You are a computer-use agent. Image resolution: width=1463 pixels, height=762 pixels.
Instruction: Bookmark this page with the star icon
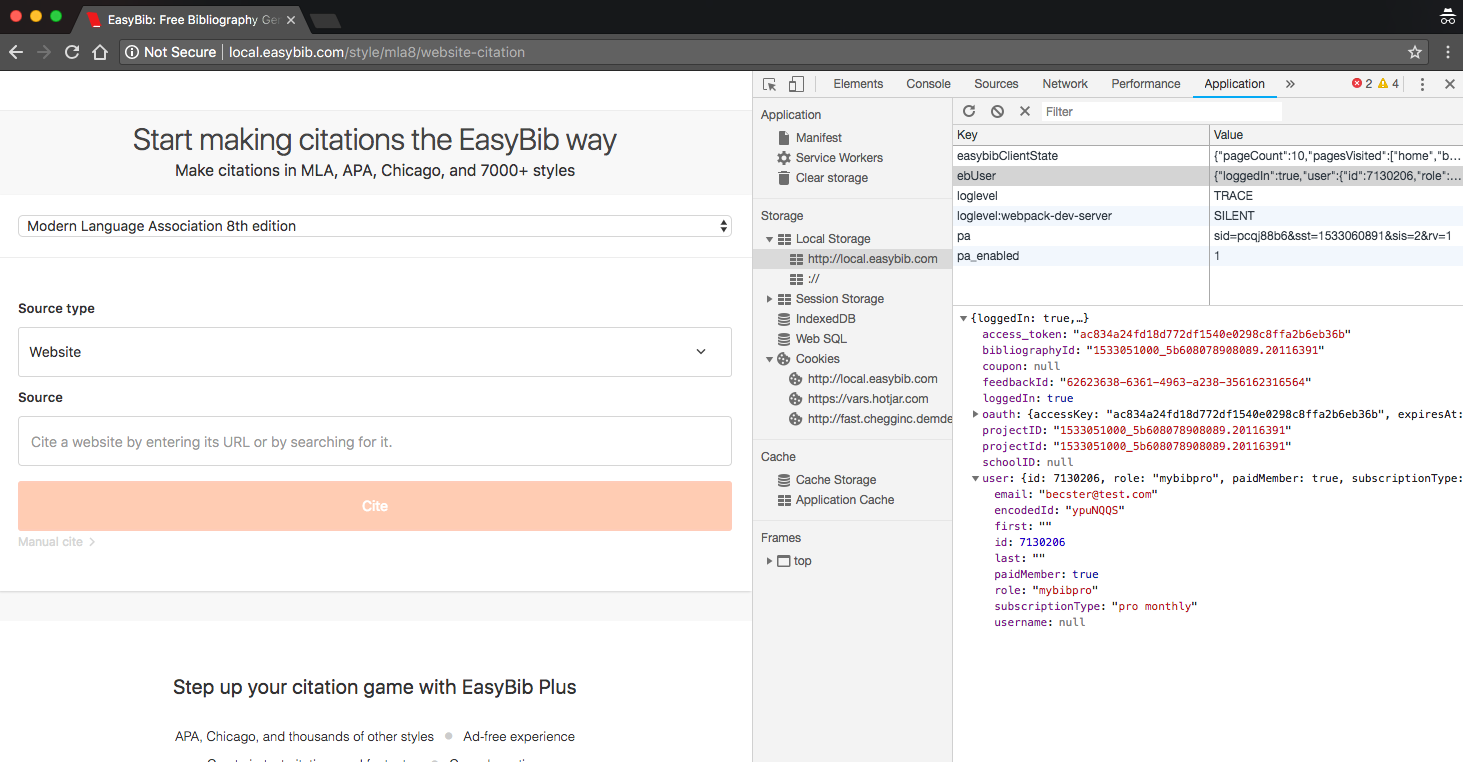[x=1415, y=52]
